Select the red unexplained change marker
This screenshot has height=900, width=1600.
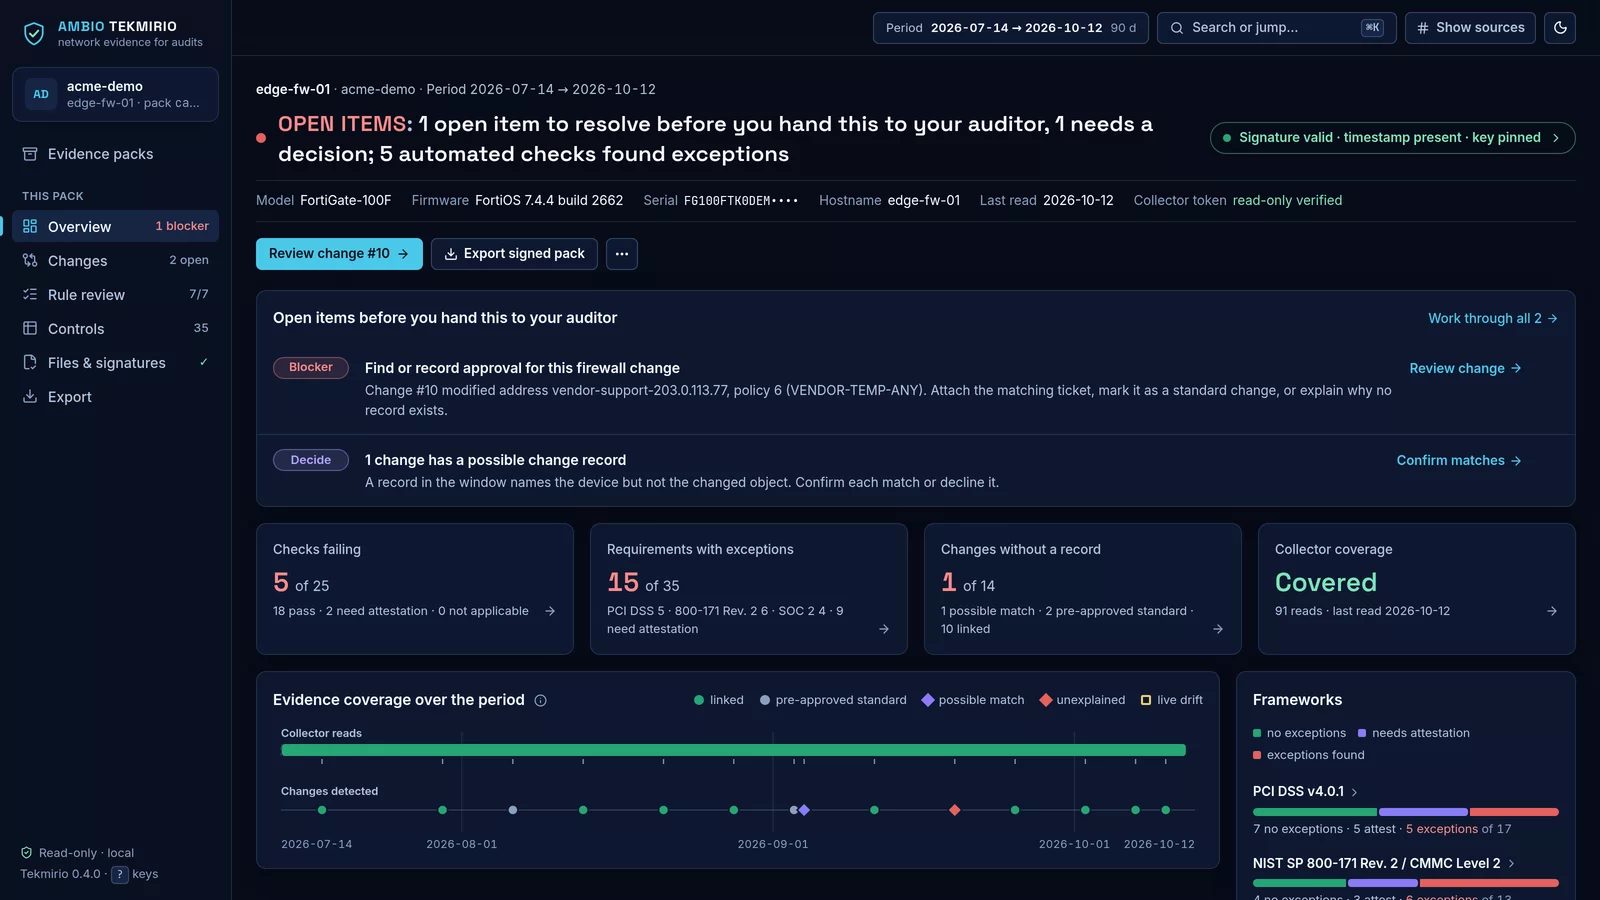click(x=954, y=810)
